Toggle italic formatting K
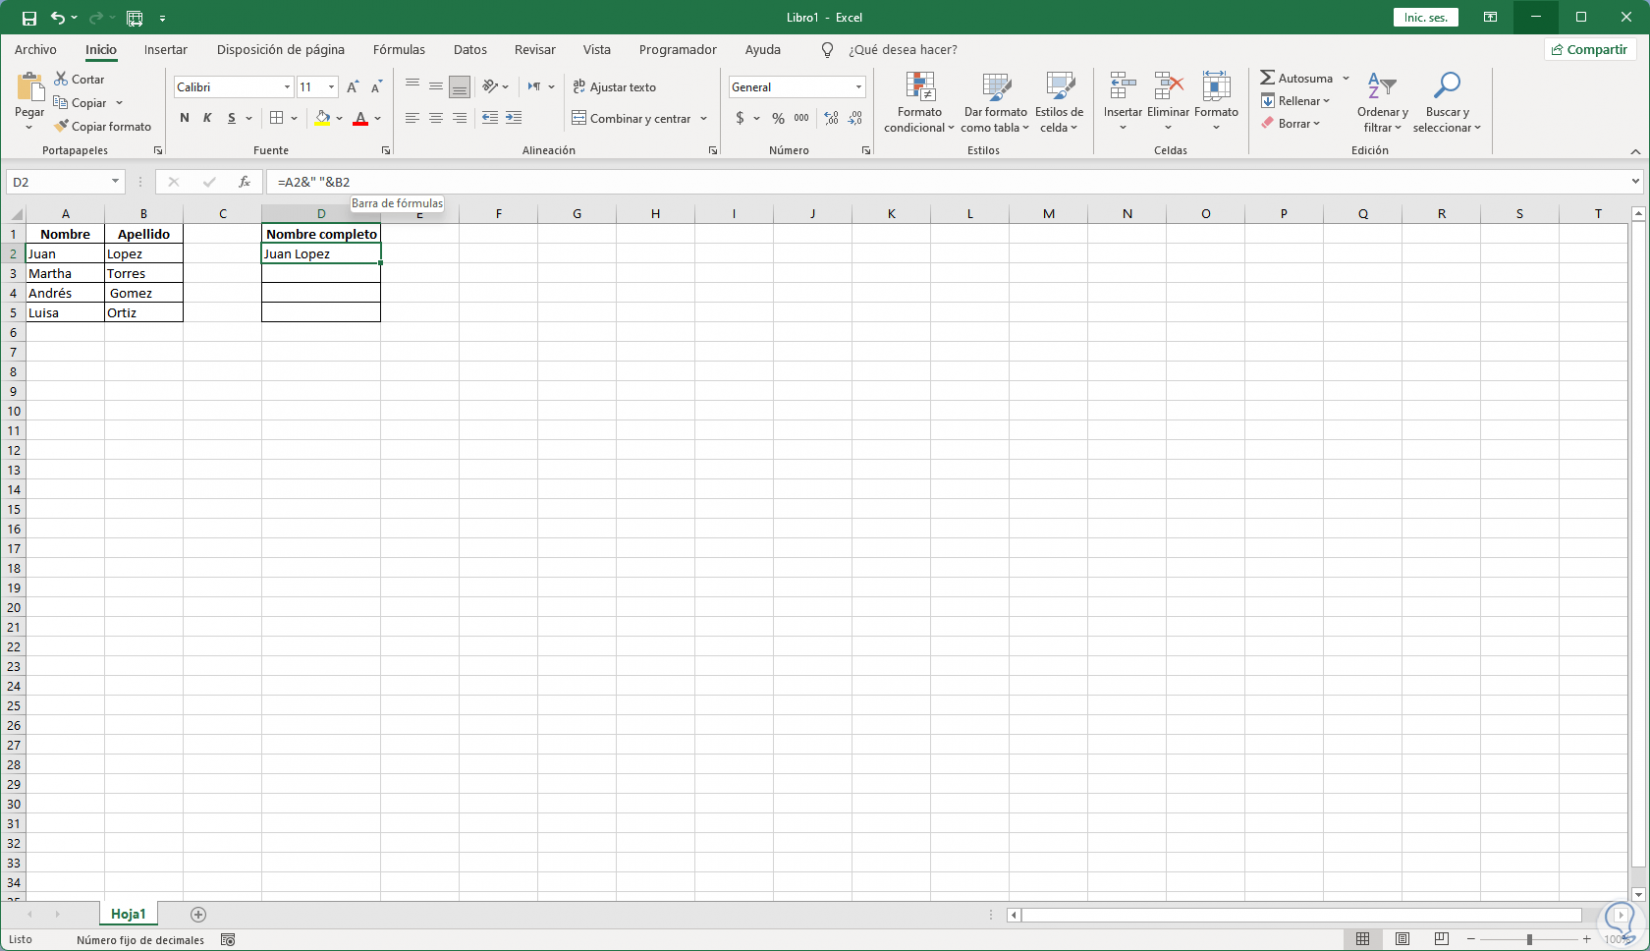 207,118
